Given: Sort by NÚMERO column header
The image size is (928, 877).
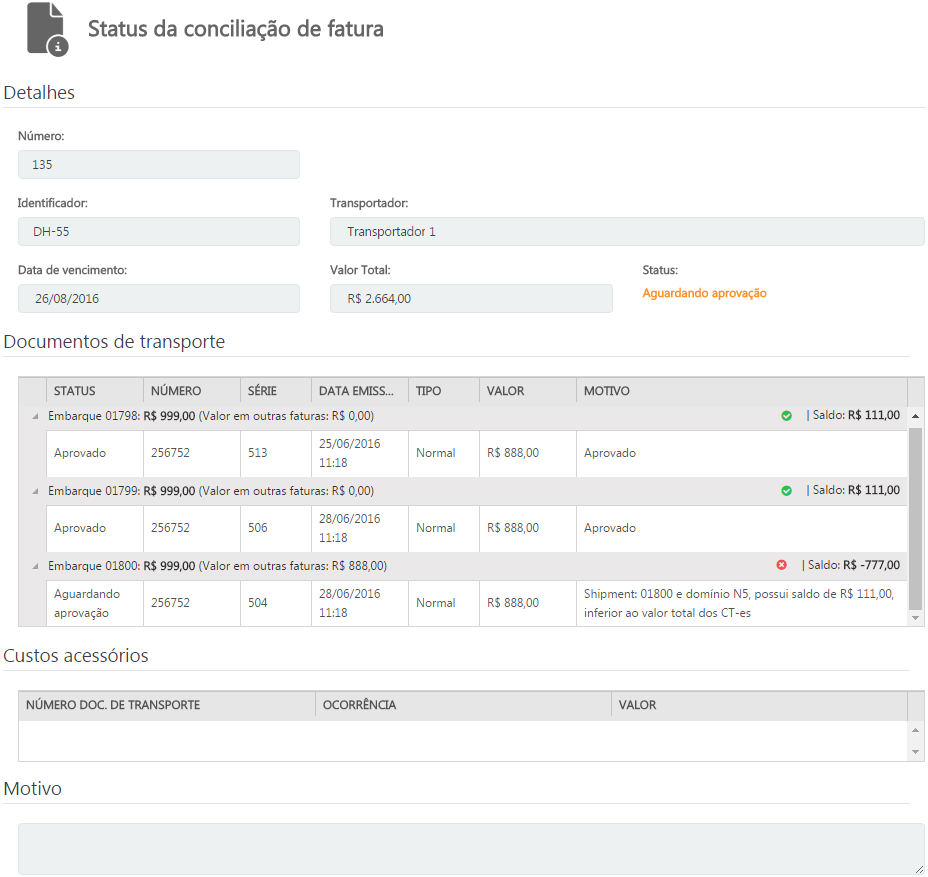Looking at the screenshot, I should tap(192, 391).
